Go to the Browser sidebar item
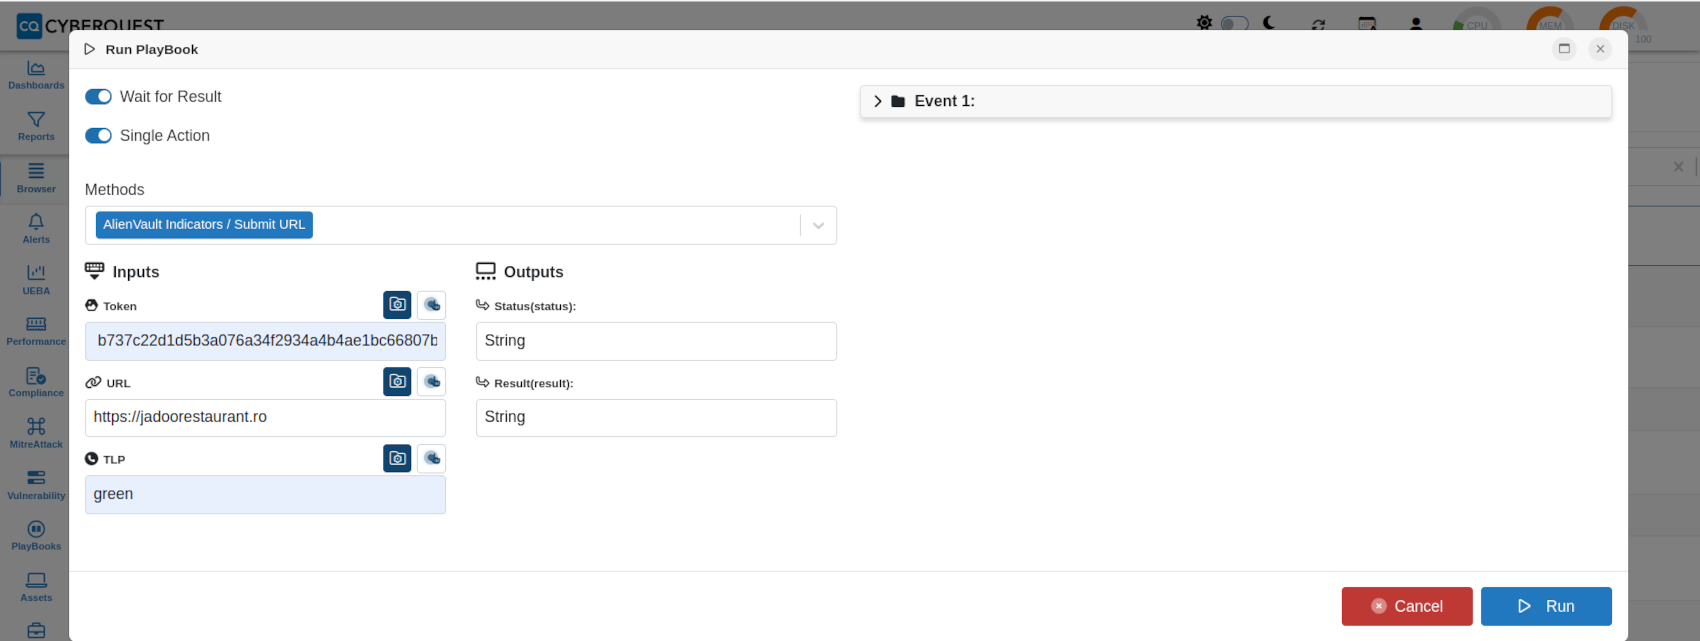Screen dimensions: 1700x641 [36, 178]
